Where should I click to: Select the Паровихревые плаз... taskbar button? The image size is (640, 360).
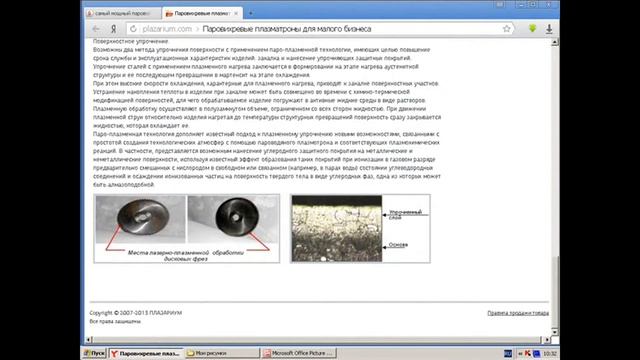point(145,353)
